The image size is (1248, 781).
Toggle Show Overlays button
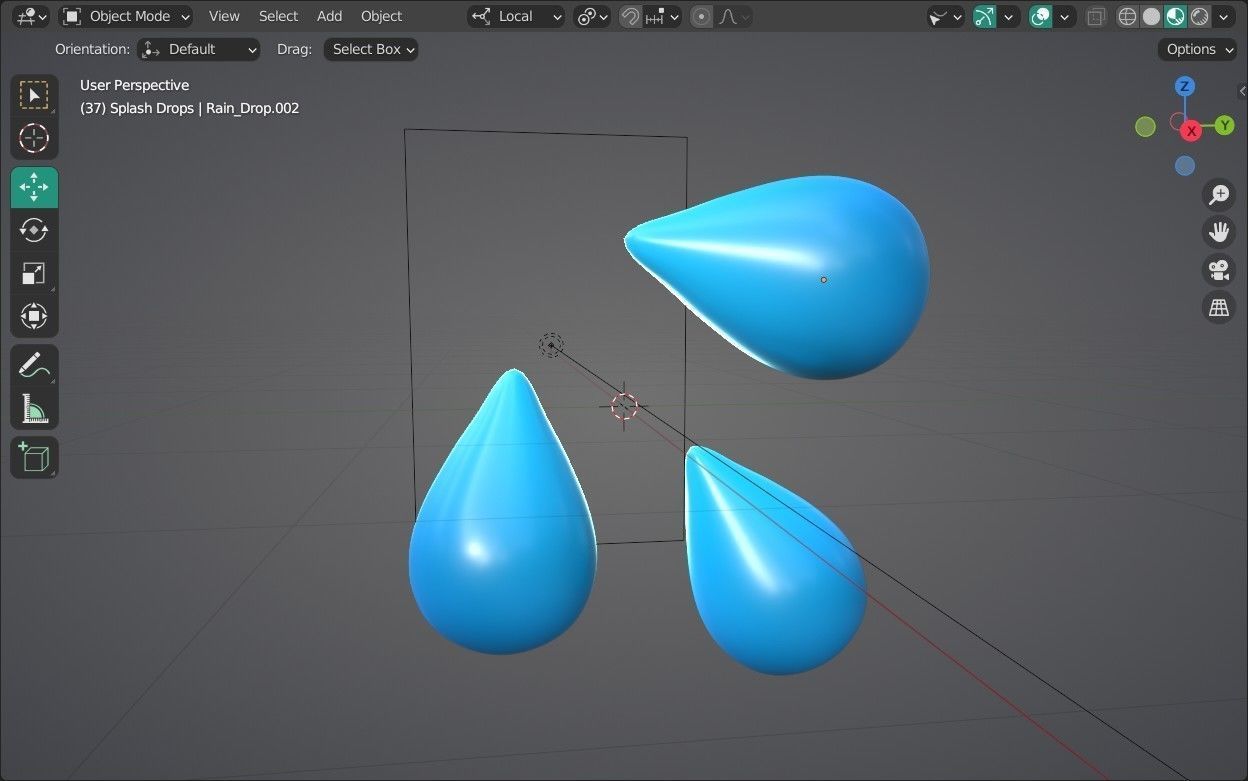pos(1041,16)
